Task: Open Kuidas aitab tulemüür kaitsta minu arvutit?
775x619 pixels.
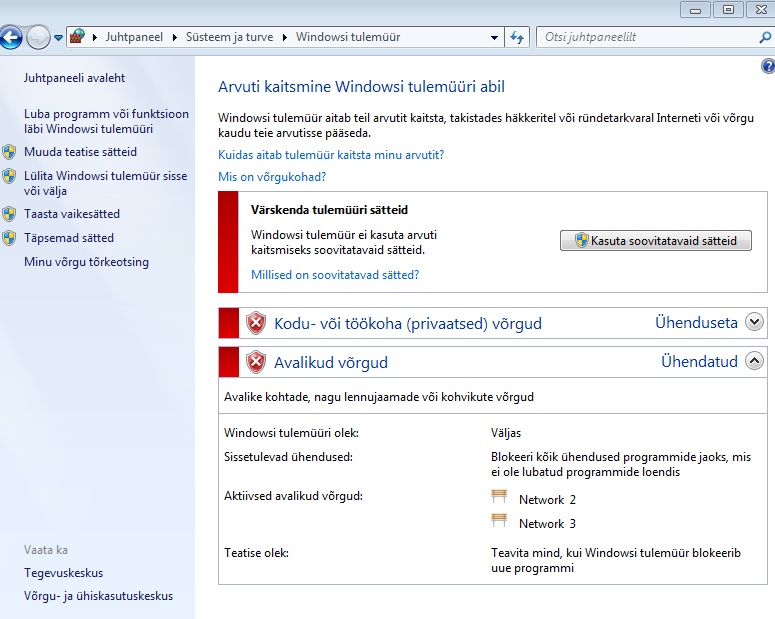Action: 331,155
